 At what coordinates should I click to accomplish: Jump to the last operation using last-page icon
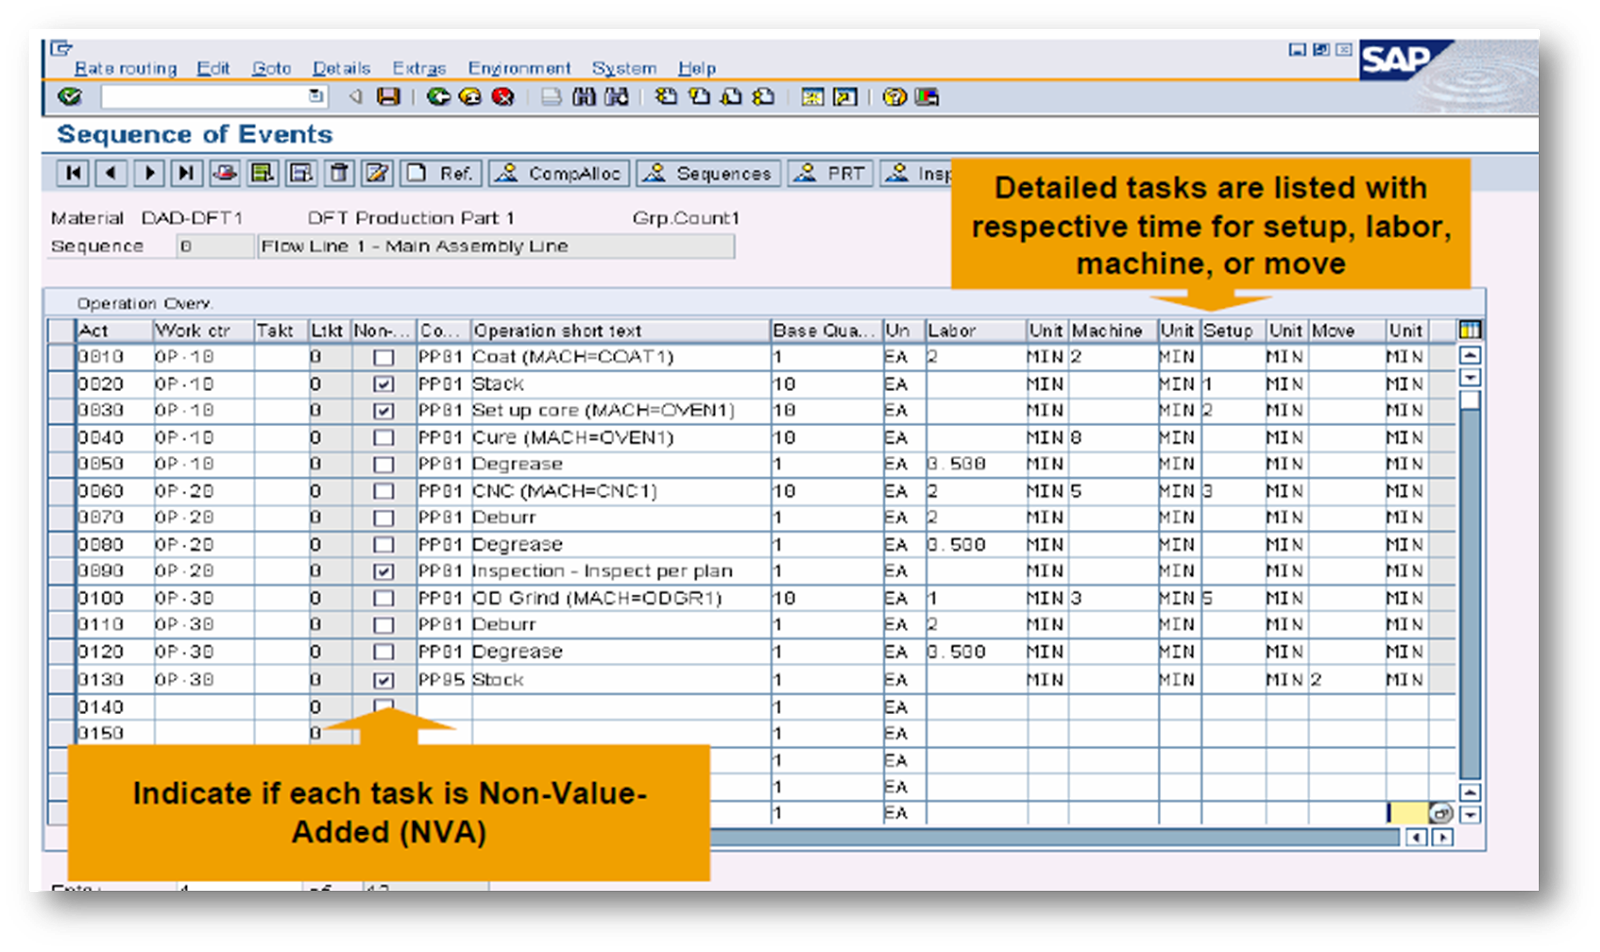(x=184, y=173)
